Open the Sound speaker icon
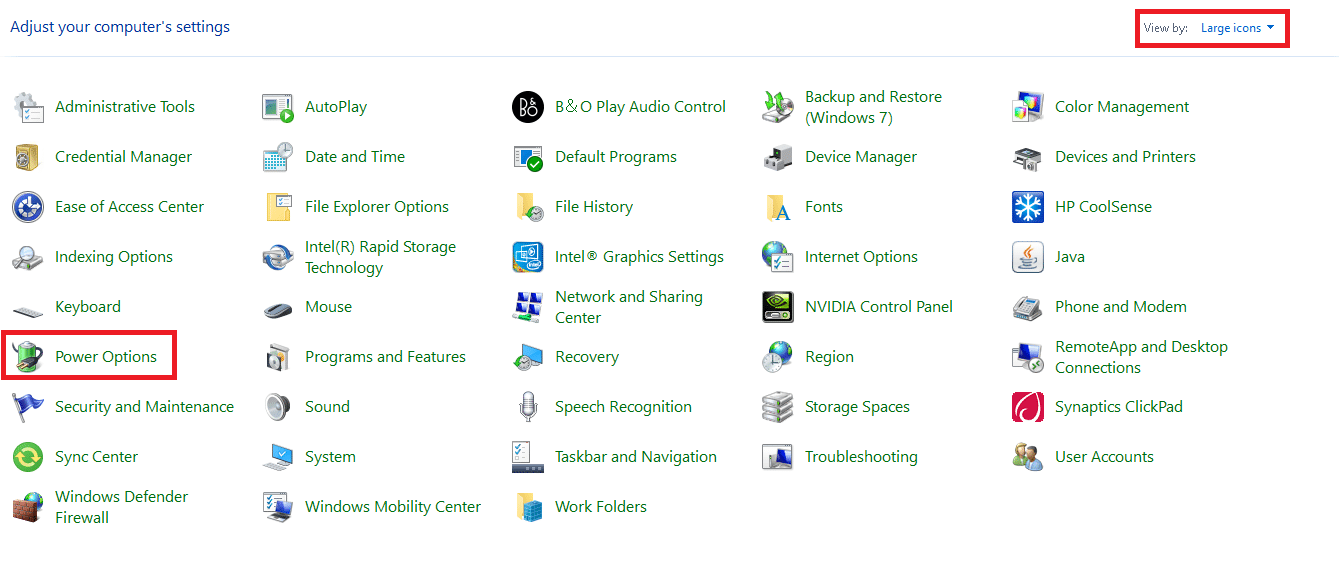Screen dimensions: 1339x569 pos(278,407)
